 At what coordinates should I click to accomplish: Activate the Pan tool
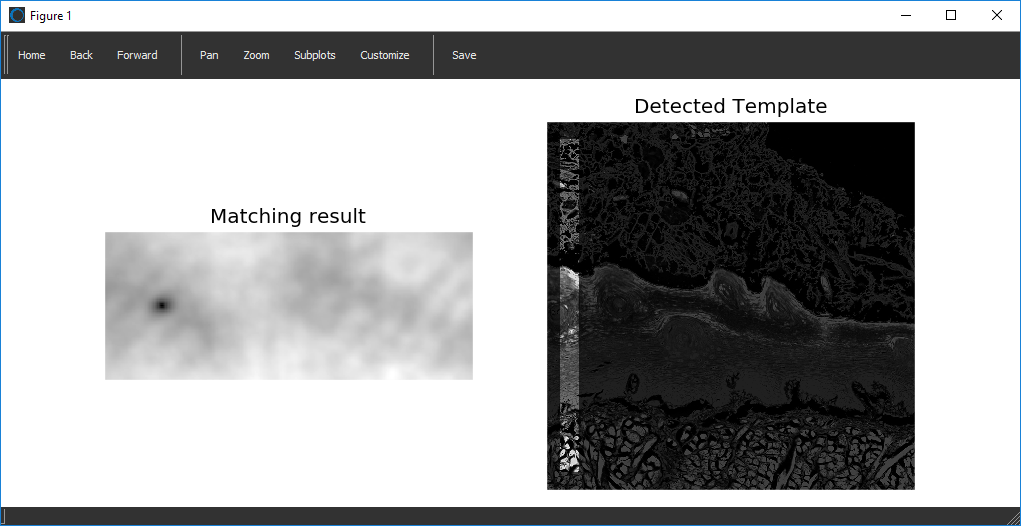(x=209, y=55)
